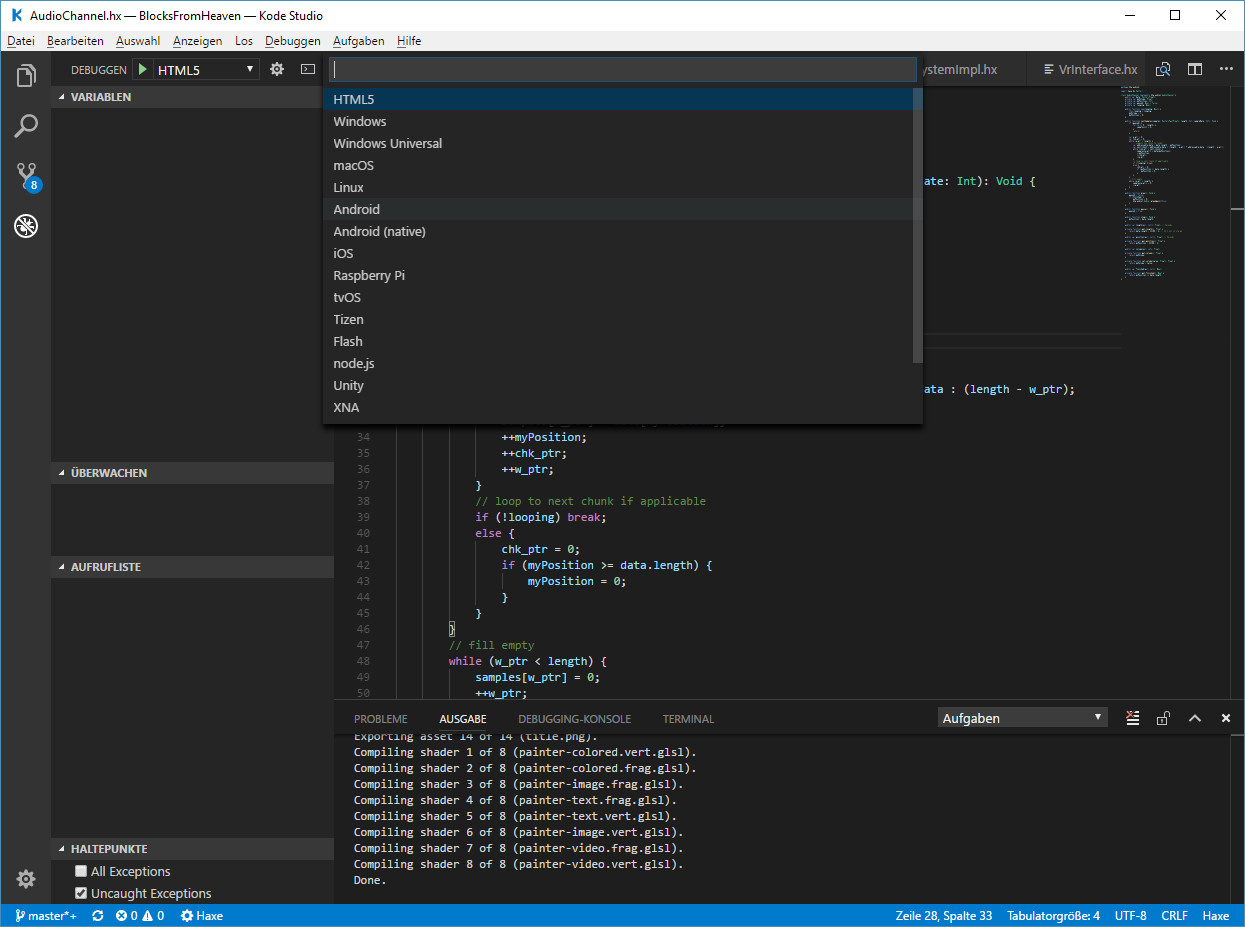Refresh git sync in the status bar
Screen dimensions: 1245x927
coord(97,916)
